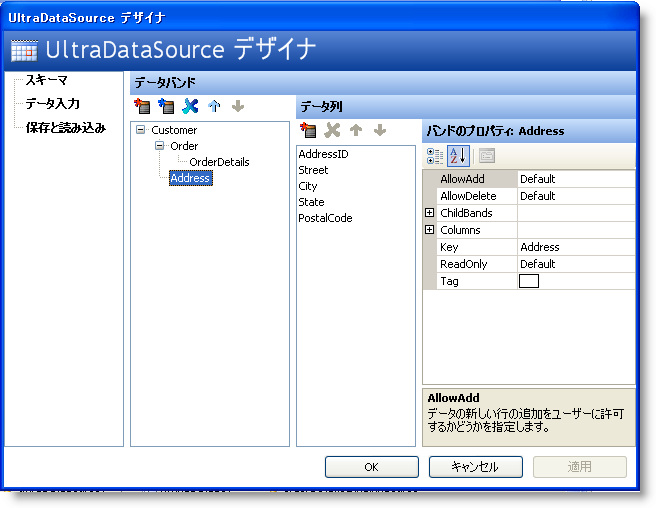This screenshot has height=508, width=656.
Task: Switch property grid to categorized view
Action: tap(435, 156)
